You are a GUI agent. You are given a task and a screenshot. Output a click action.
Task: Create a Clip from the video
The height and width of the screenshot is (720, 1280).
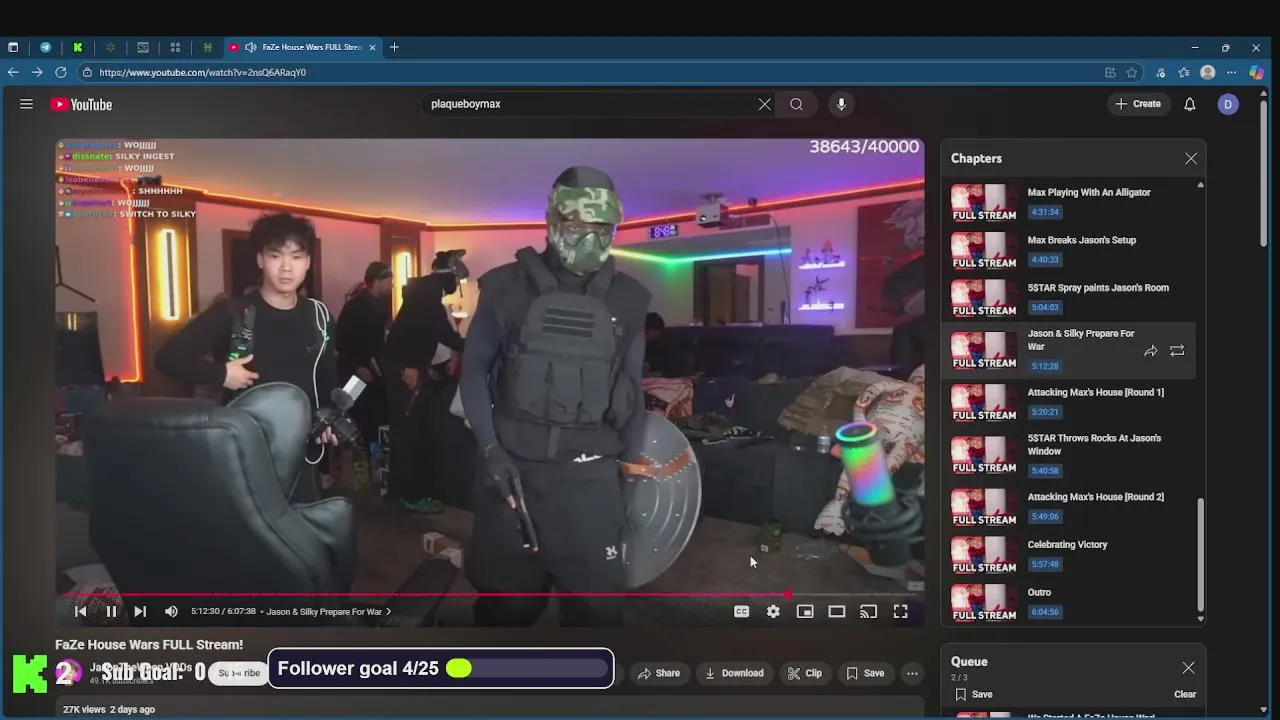tap(804, 673)
